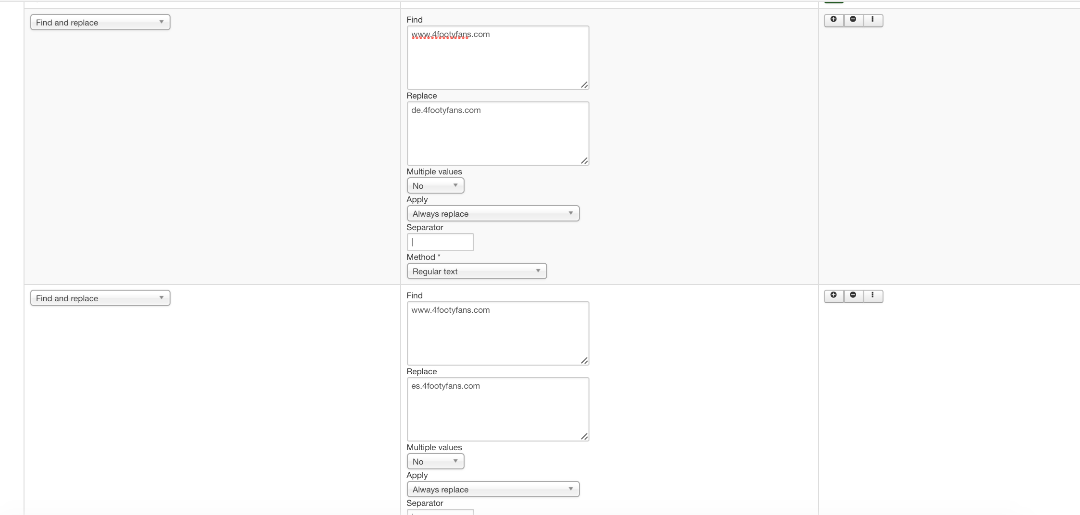This screenshot has width=1080, height=515.
Task: Expand the second 'Multiple values' No dropdown
Action: [x=435, y=462]
